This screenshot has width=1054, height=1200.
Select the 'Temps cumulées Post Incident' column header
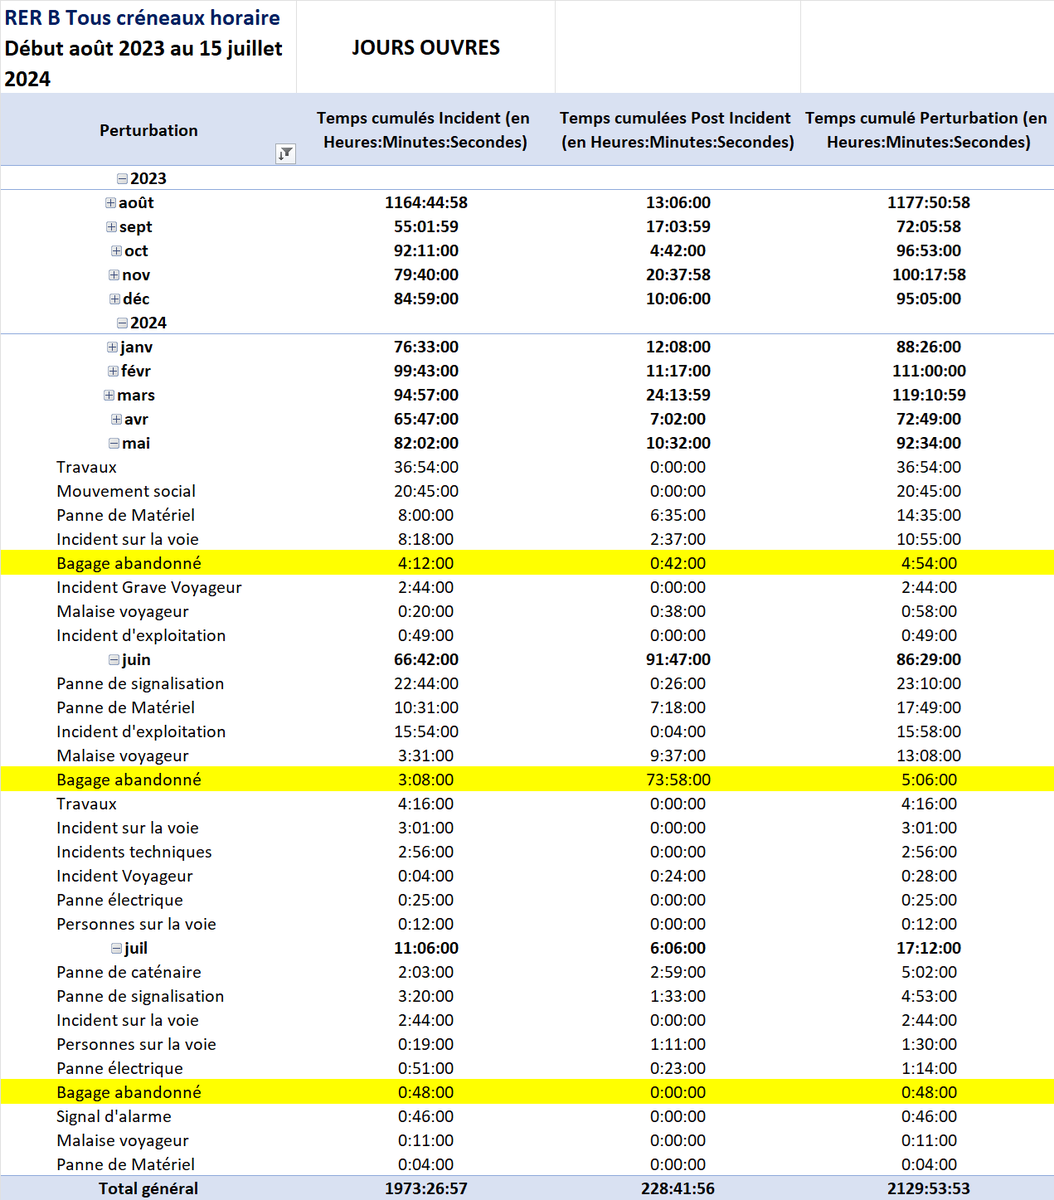(678, 130)
